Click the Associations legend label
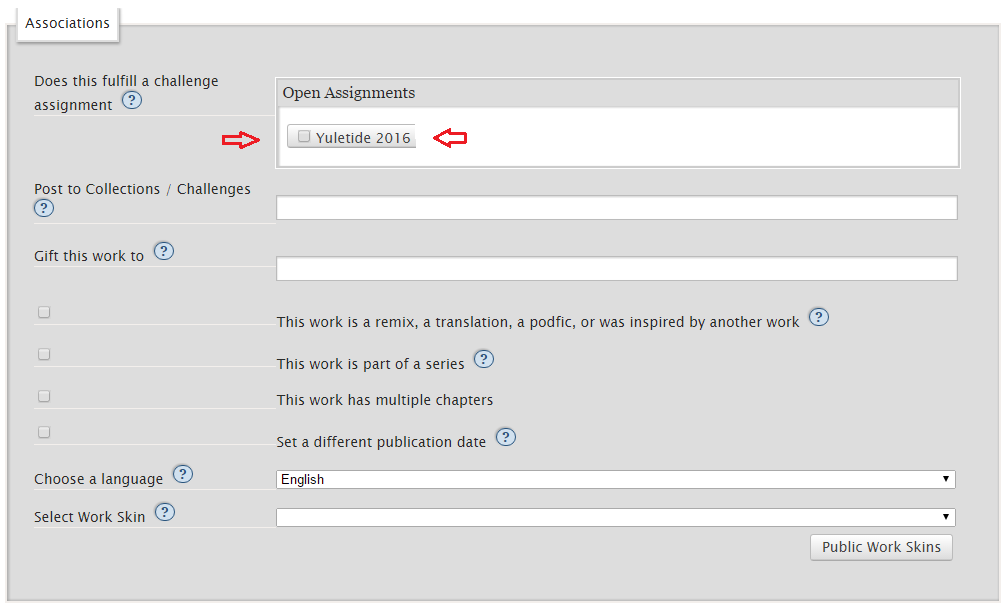The height and width of the screenshot is (608, 1007). click(67, 23)
